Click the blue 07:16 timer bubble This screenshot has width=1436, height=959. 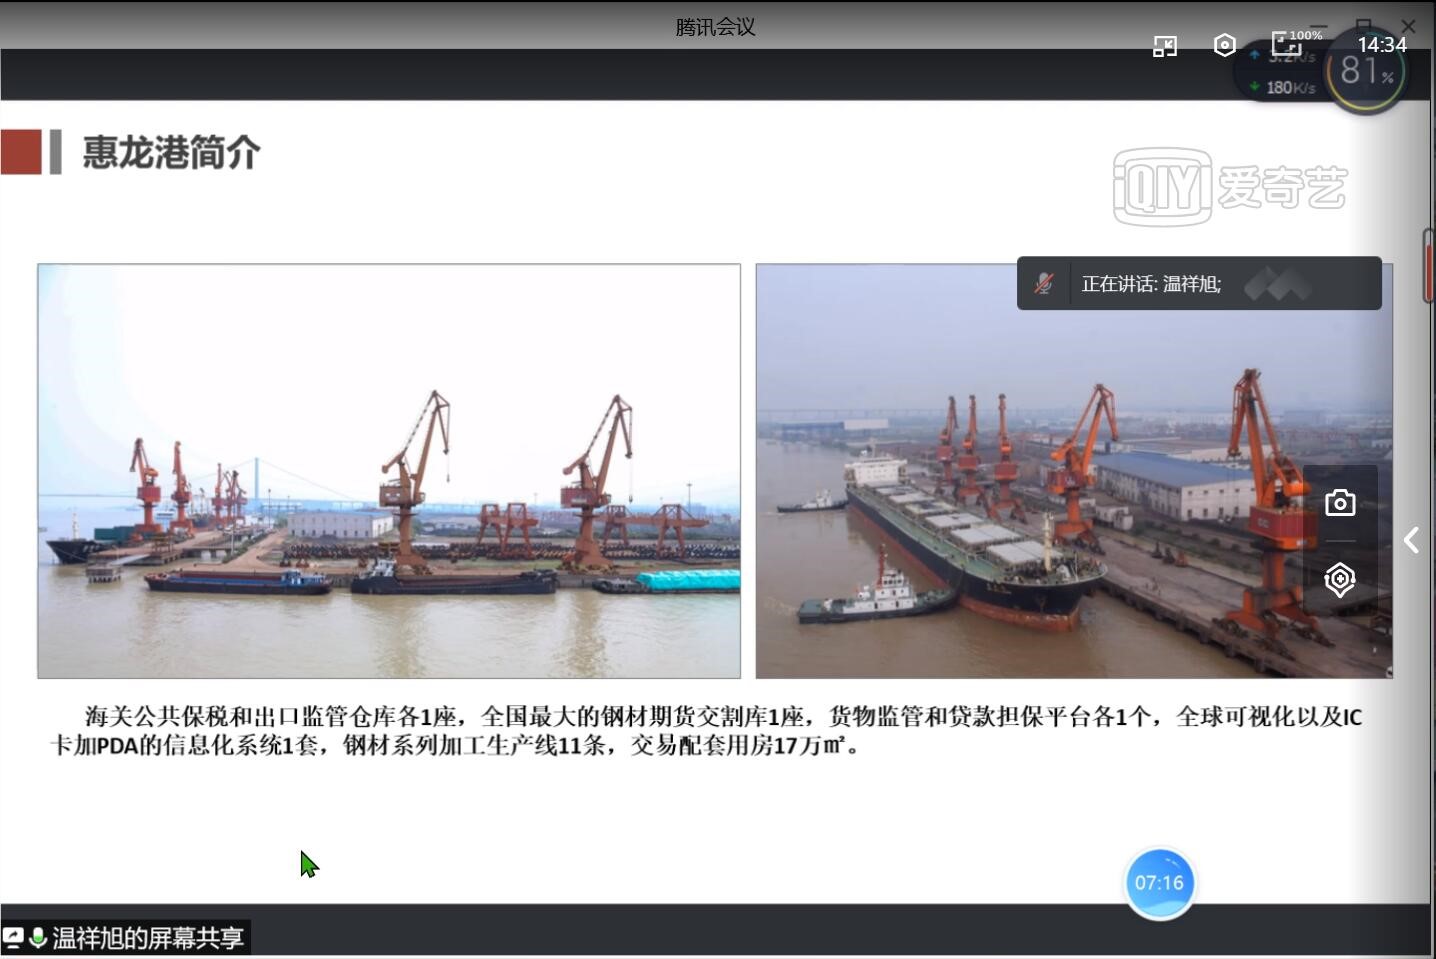1159,883
